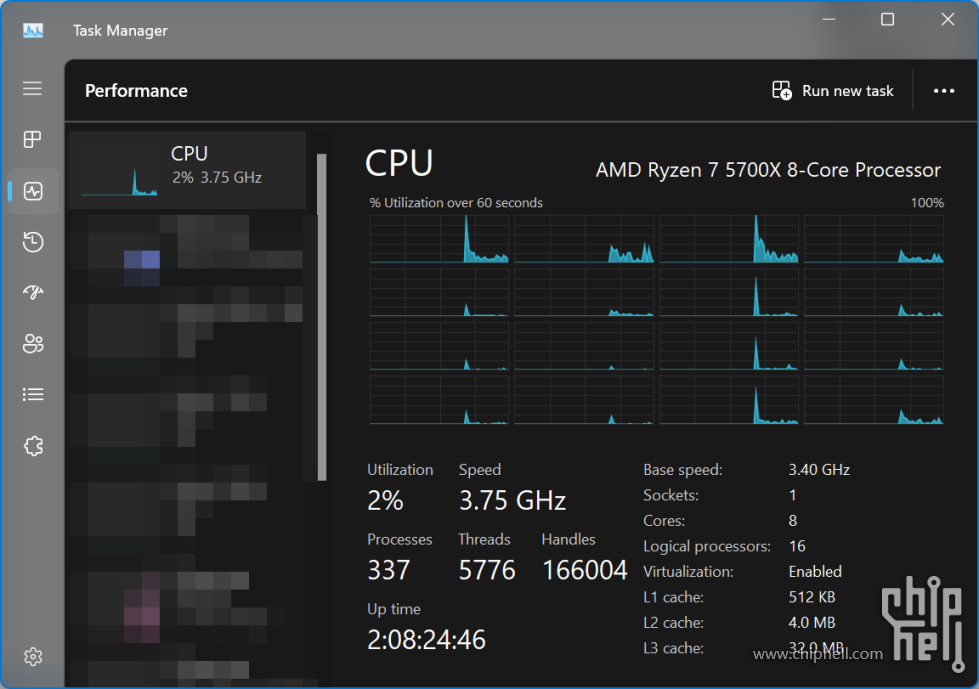Image resolution: width=979 pixels, height=689 pixels.
Task: Click the Cores value 8
Action: click(x=793, y=520)
